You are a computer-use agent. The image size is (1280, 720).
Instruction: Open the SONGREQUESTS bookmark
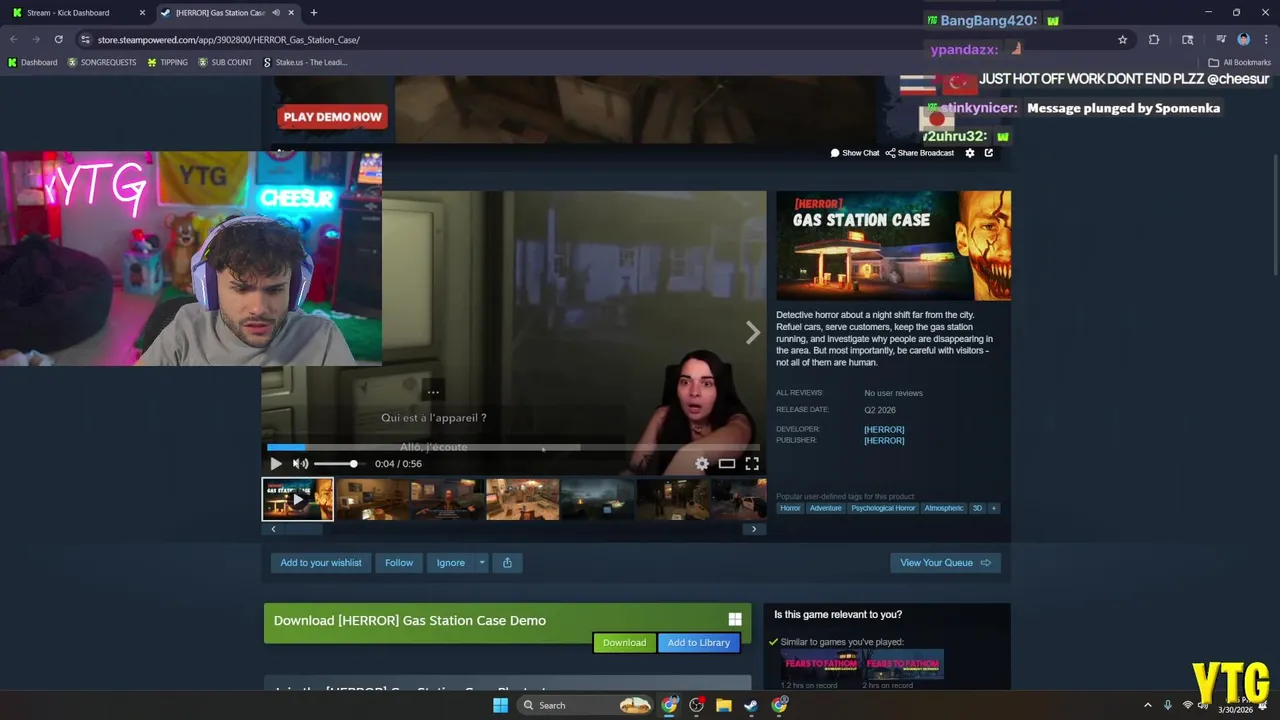pos(102,62)
